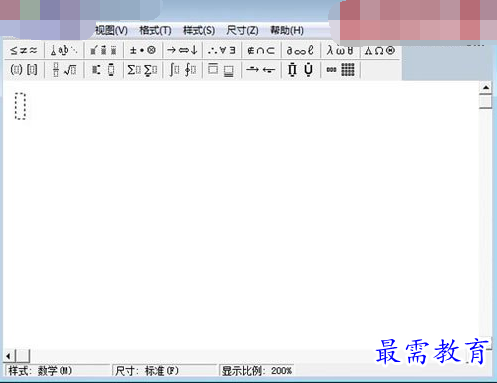The height and width of the screenshot is (383, 497).
Task: Open the integral templates palette (∫)
Action: click(182, 70)
